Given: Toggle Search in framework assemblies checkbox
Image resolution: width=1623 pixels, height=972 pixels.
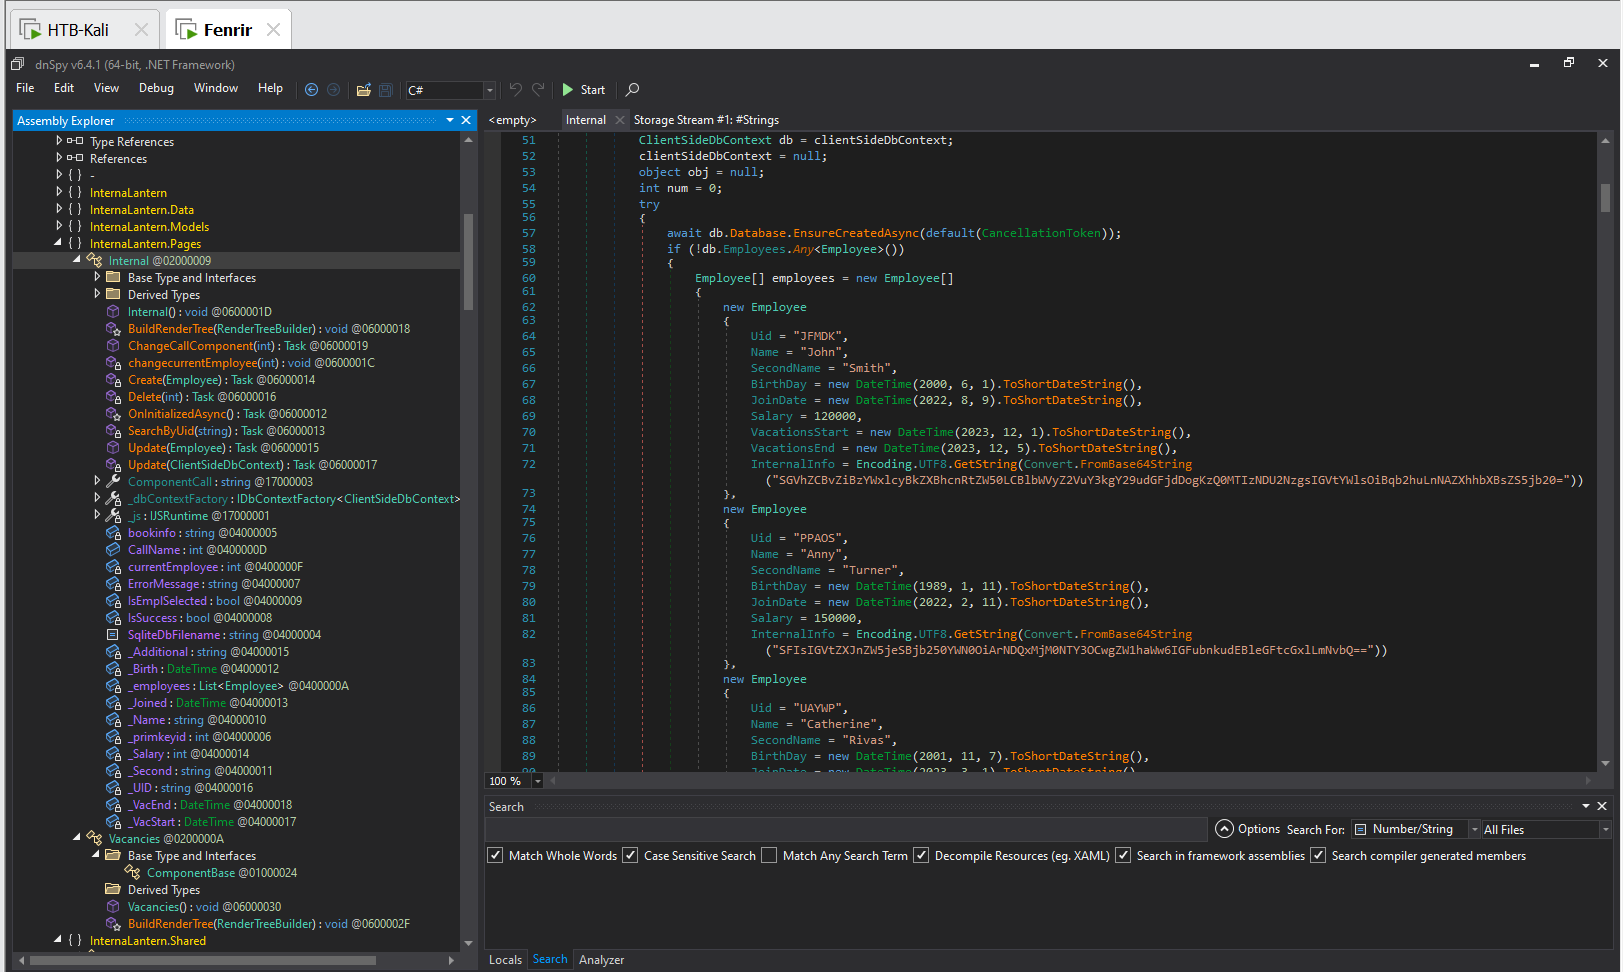Looking at the screenshot, I should coord(1123,856).
